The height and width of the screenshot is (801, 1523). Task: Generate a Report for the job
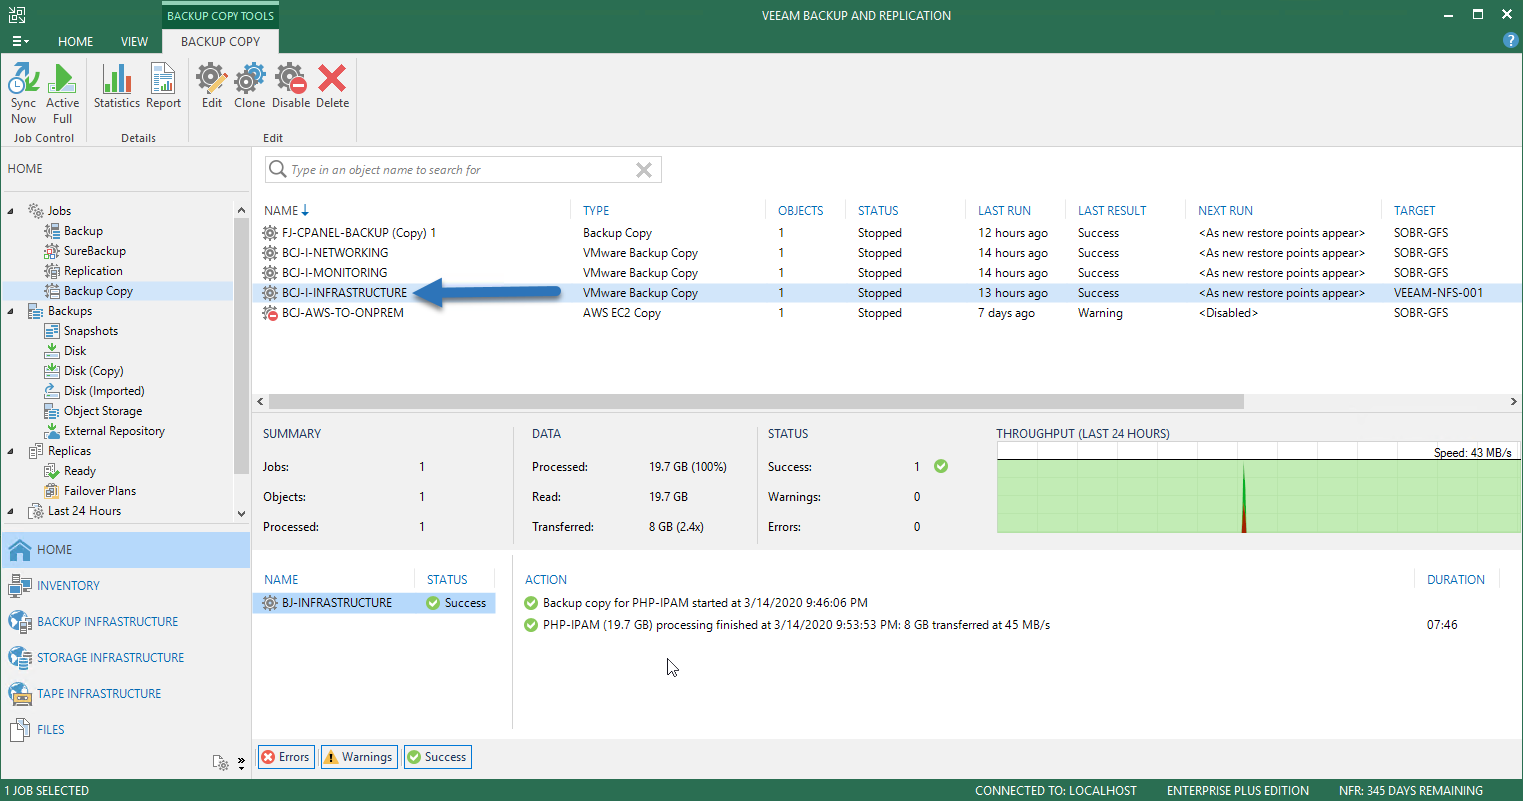coord(163,87)
